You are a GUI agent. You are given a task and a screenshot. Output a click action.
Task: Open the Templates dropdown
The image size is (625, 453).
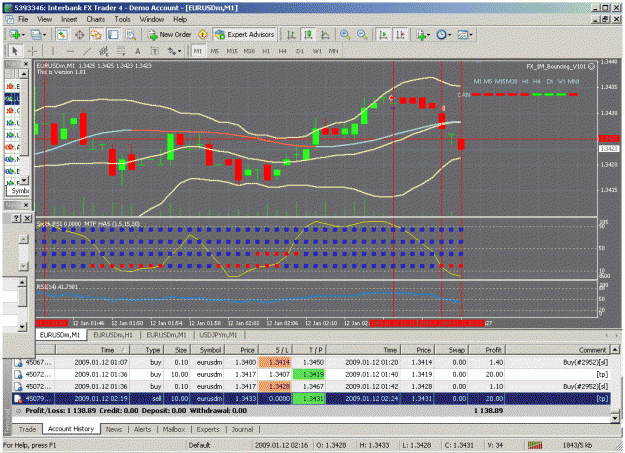464,35
